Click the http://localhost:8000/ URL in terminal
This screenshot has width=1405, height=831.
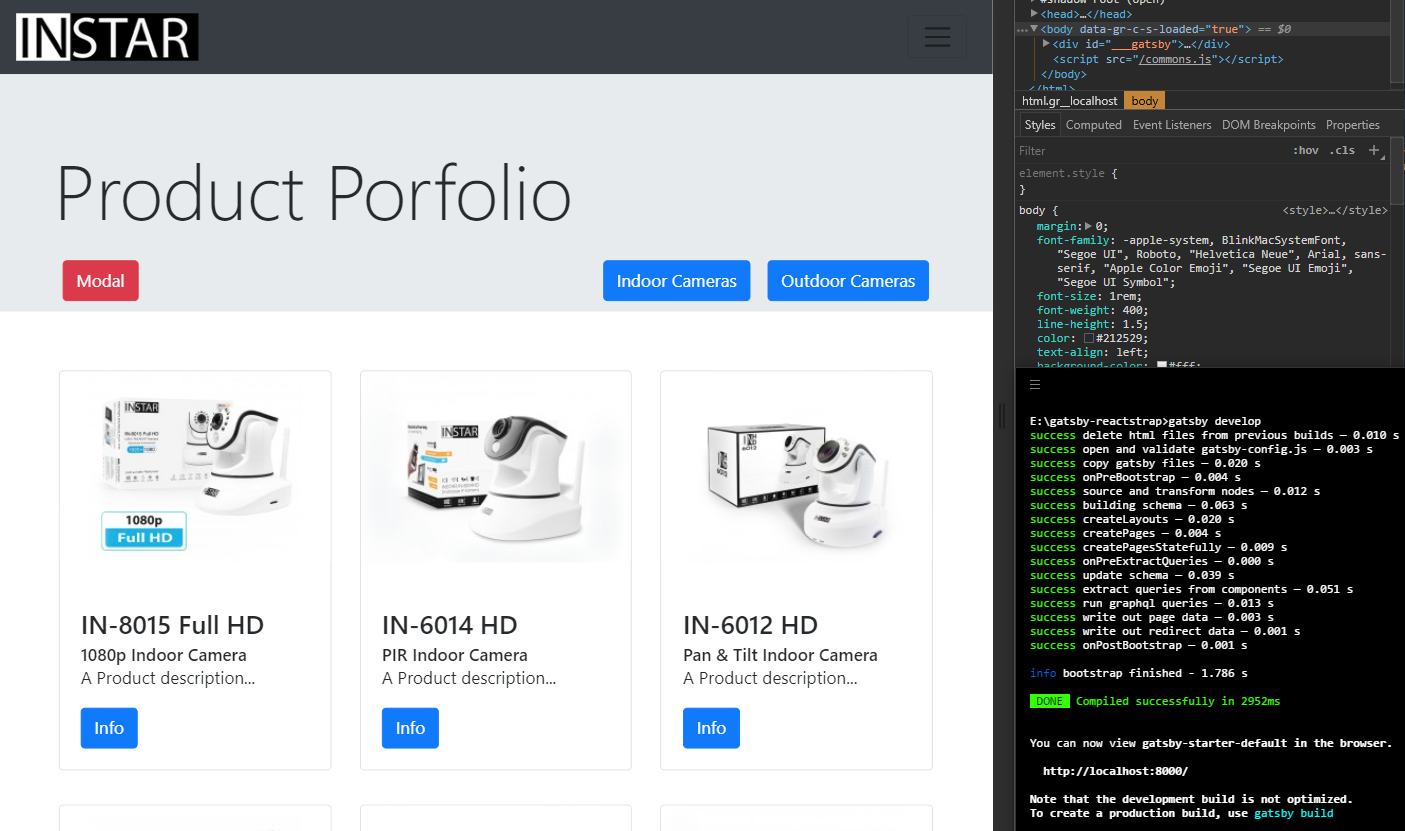[1115, 771]
